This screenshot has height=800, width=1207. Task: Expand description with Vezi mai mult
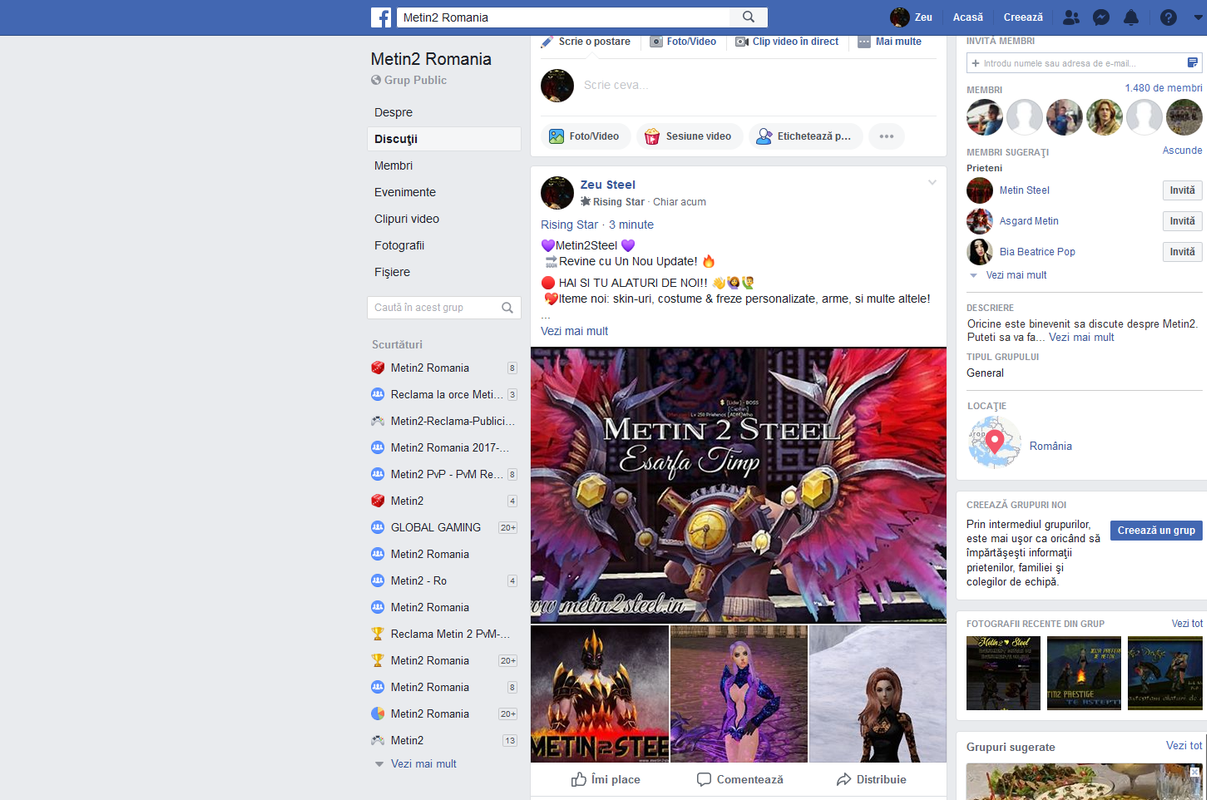1081,337
